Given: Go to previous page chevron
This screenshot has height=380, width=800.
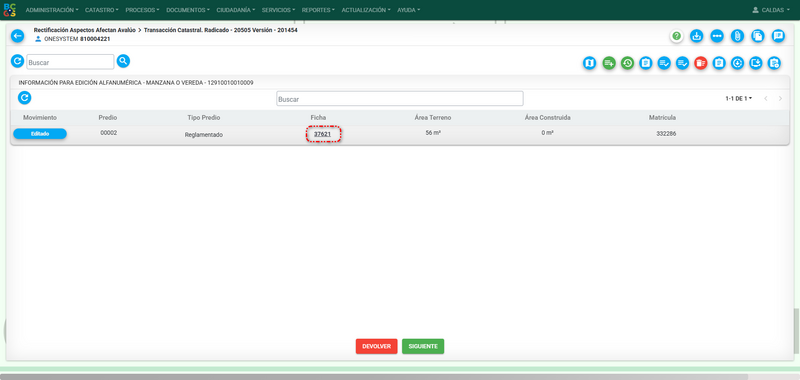Looking at the screenshot, I should pyautogui.click(x=766, y=98).
